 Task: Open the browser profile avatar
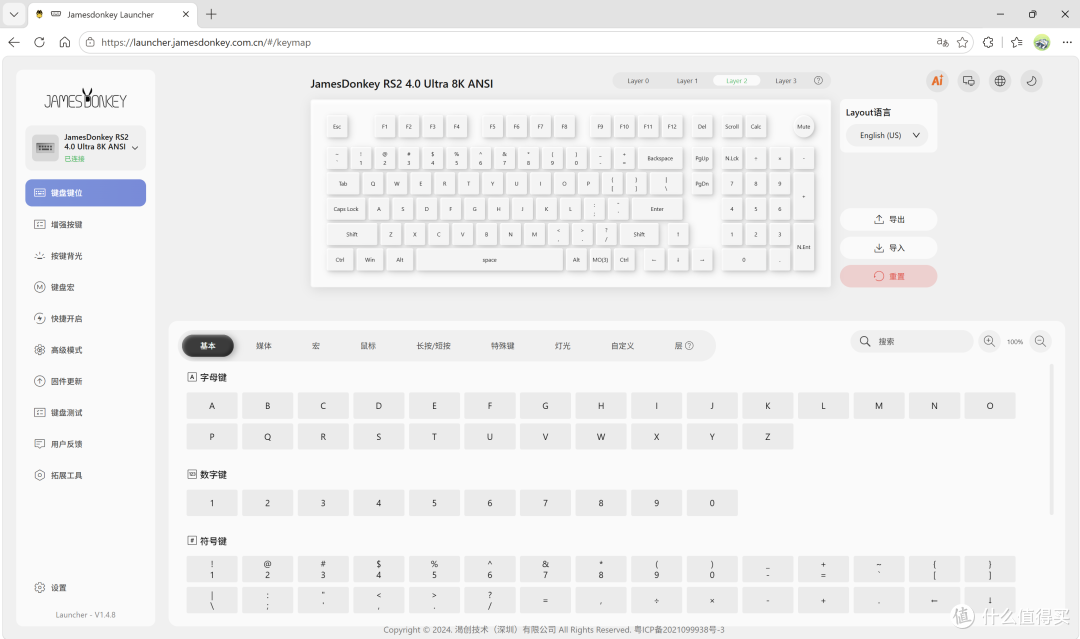click(1041, 42)
